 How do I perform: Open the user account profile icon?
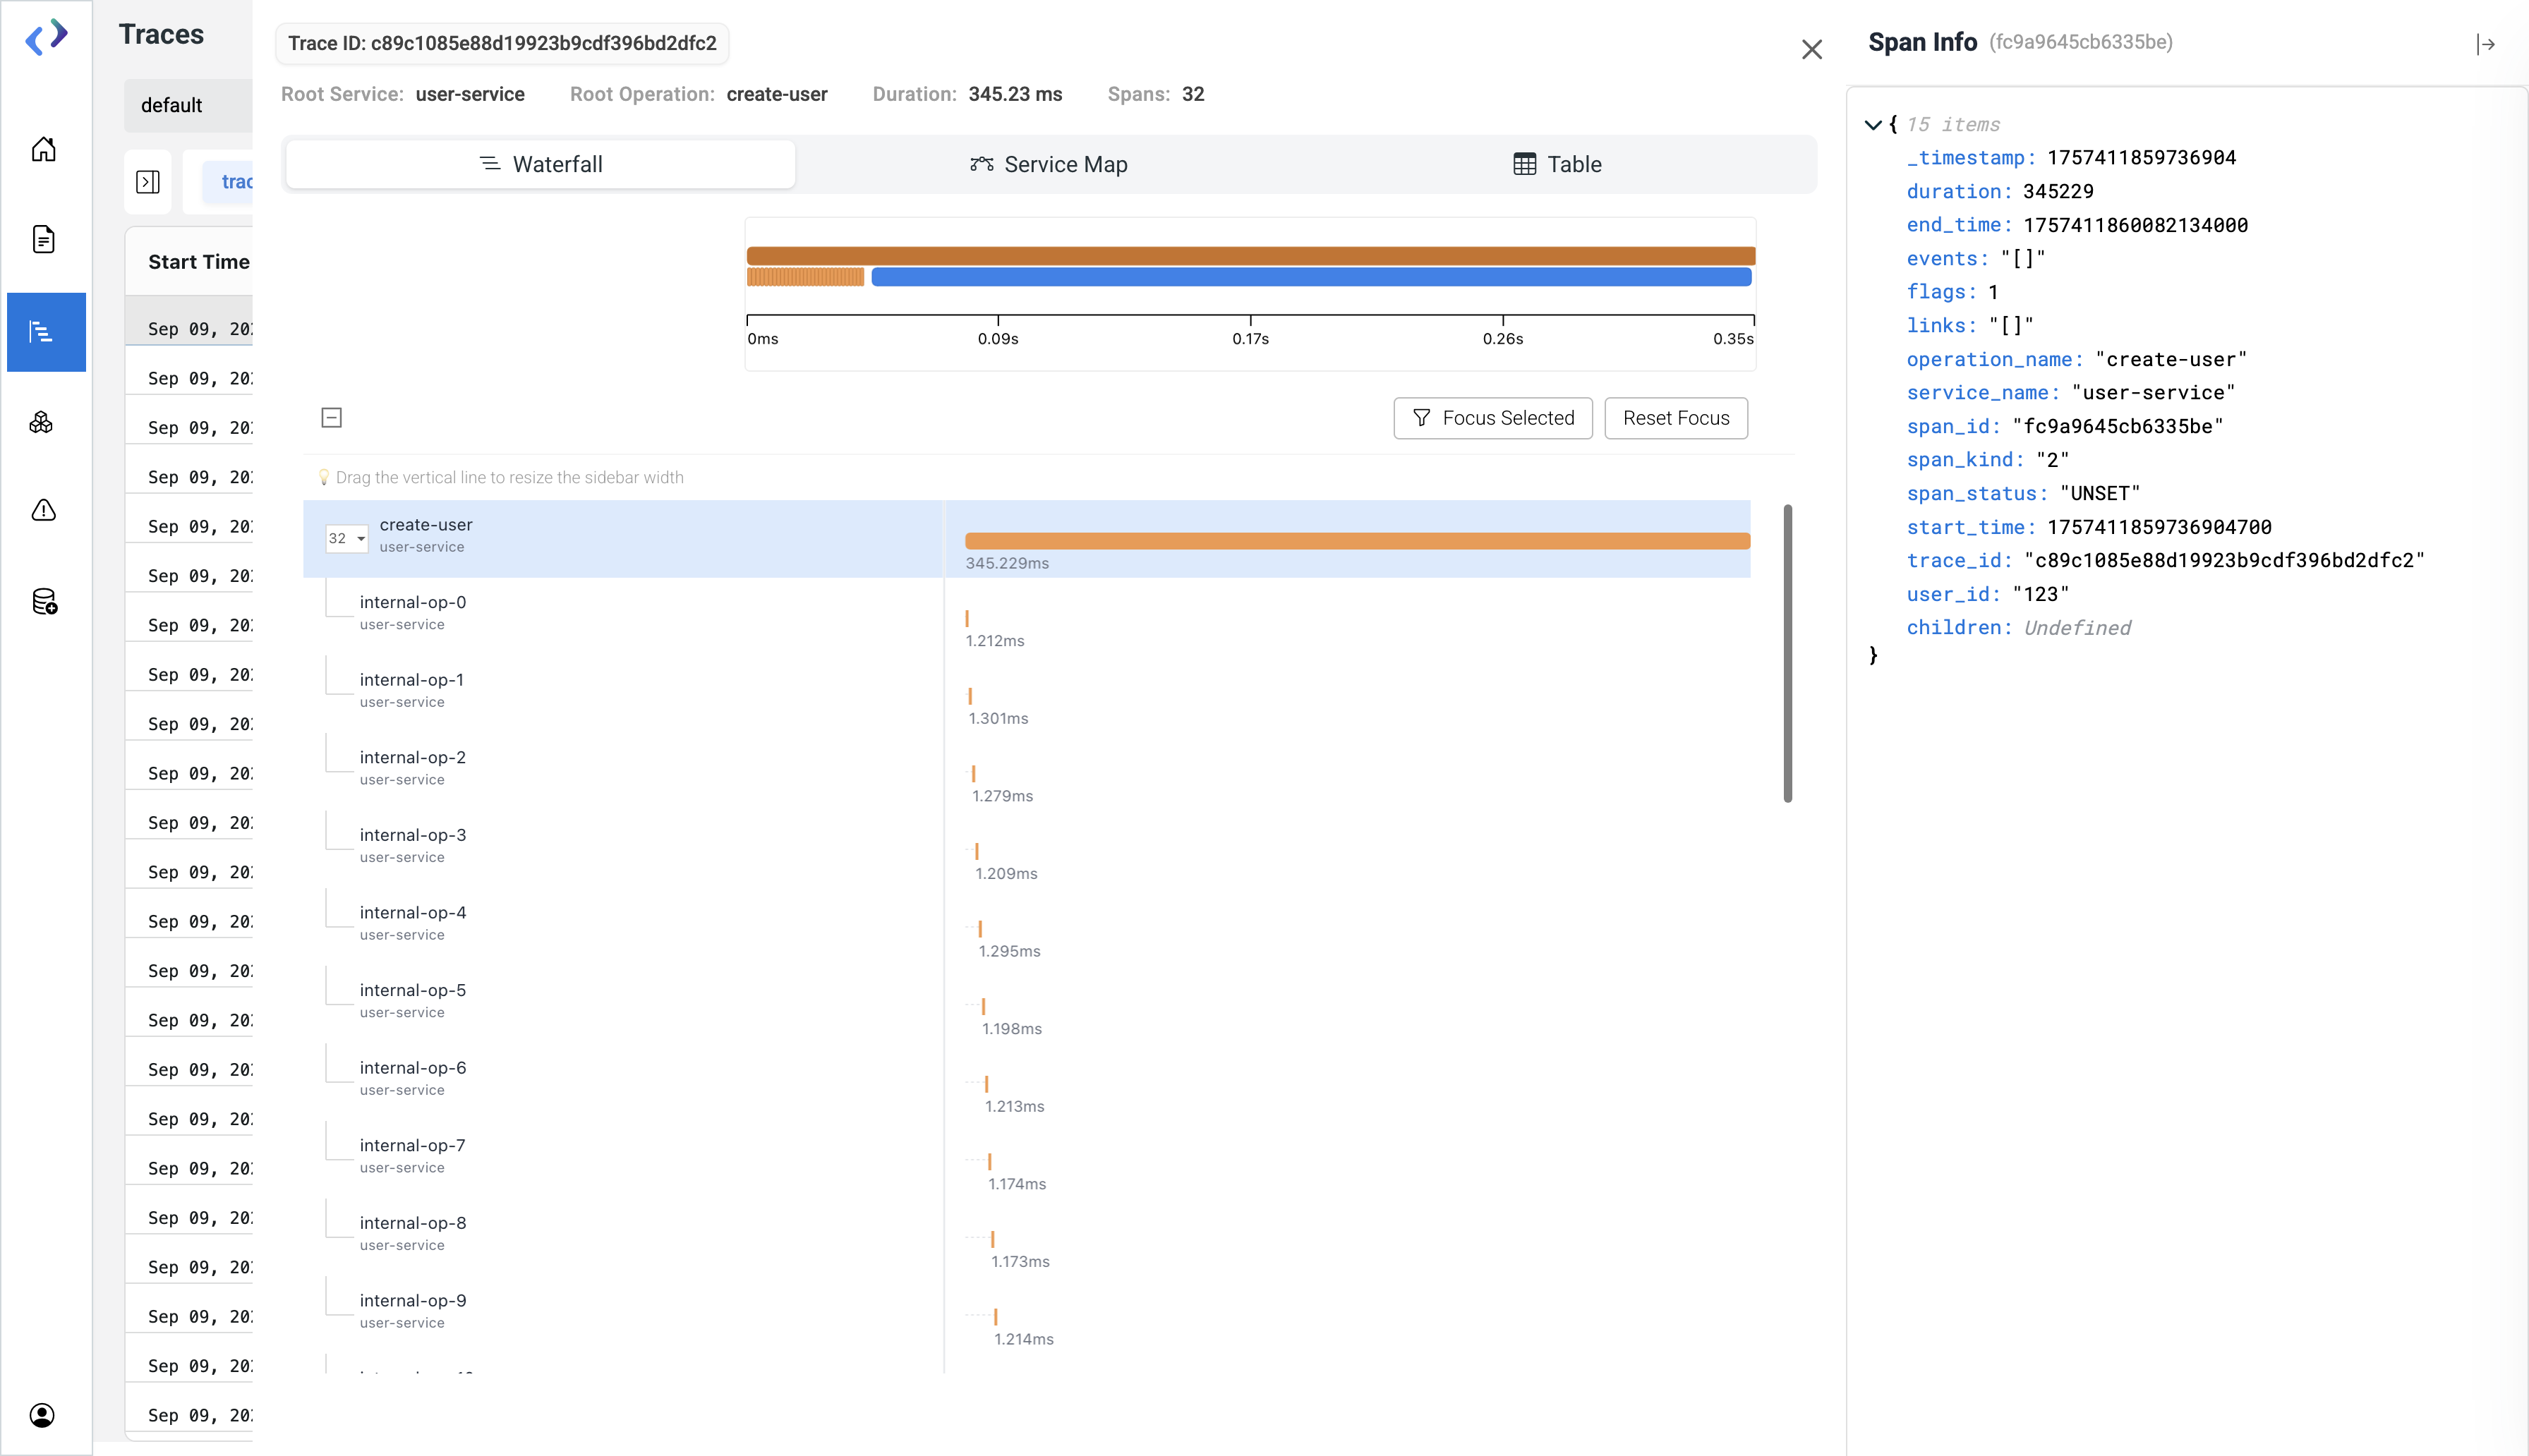pos(43,1414)
